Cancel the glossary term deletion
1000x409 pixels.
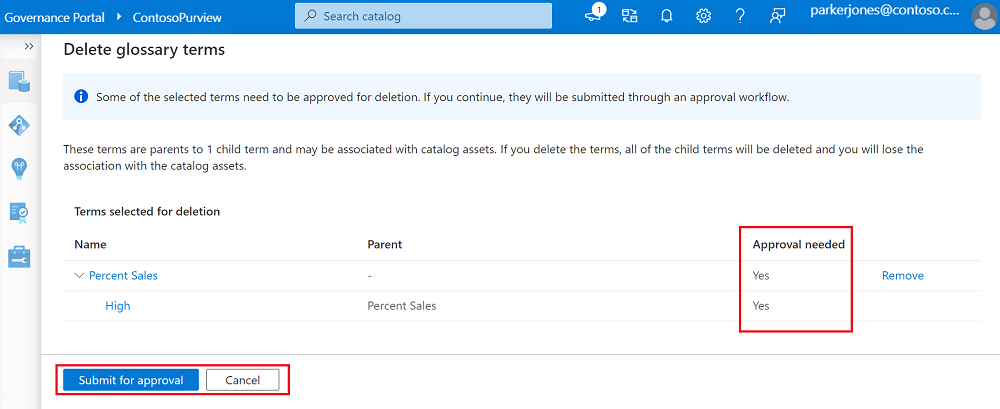tap(243, 380)
